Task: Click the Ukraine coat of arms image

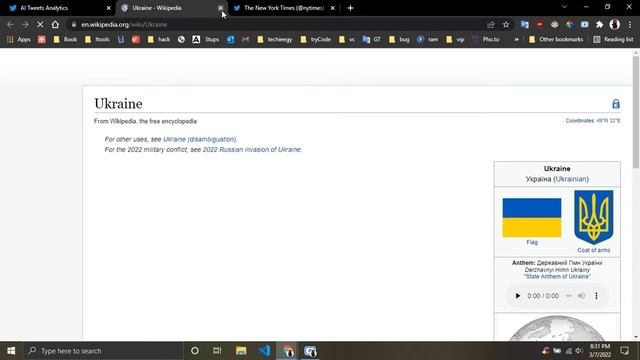Action: [593, 217]
